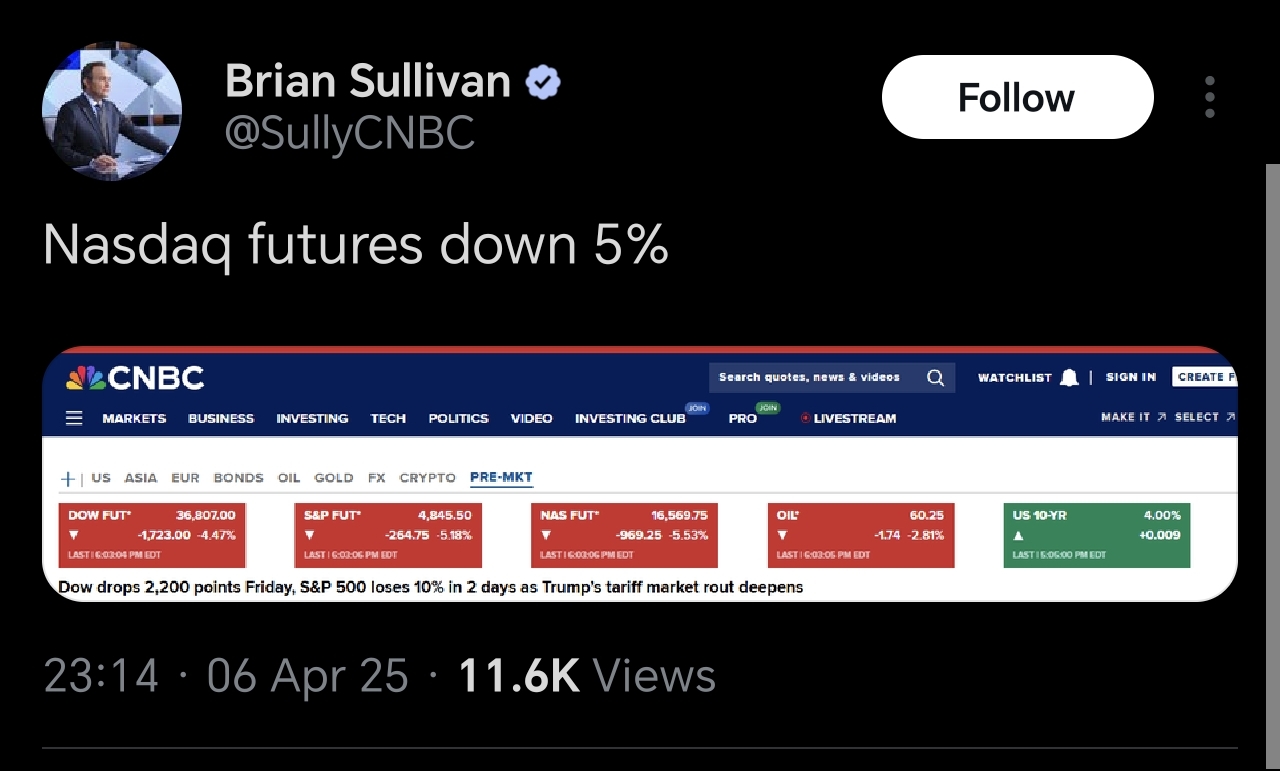1280x771 pixels.
Task: Follow Brian Sullivan
Action: 1017,97
